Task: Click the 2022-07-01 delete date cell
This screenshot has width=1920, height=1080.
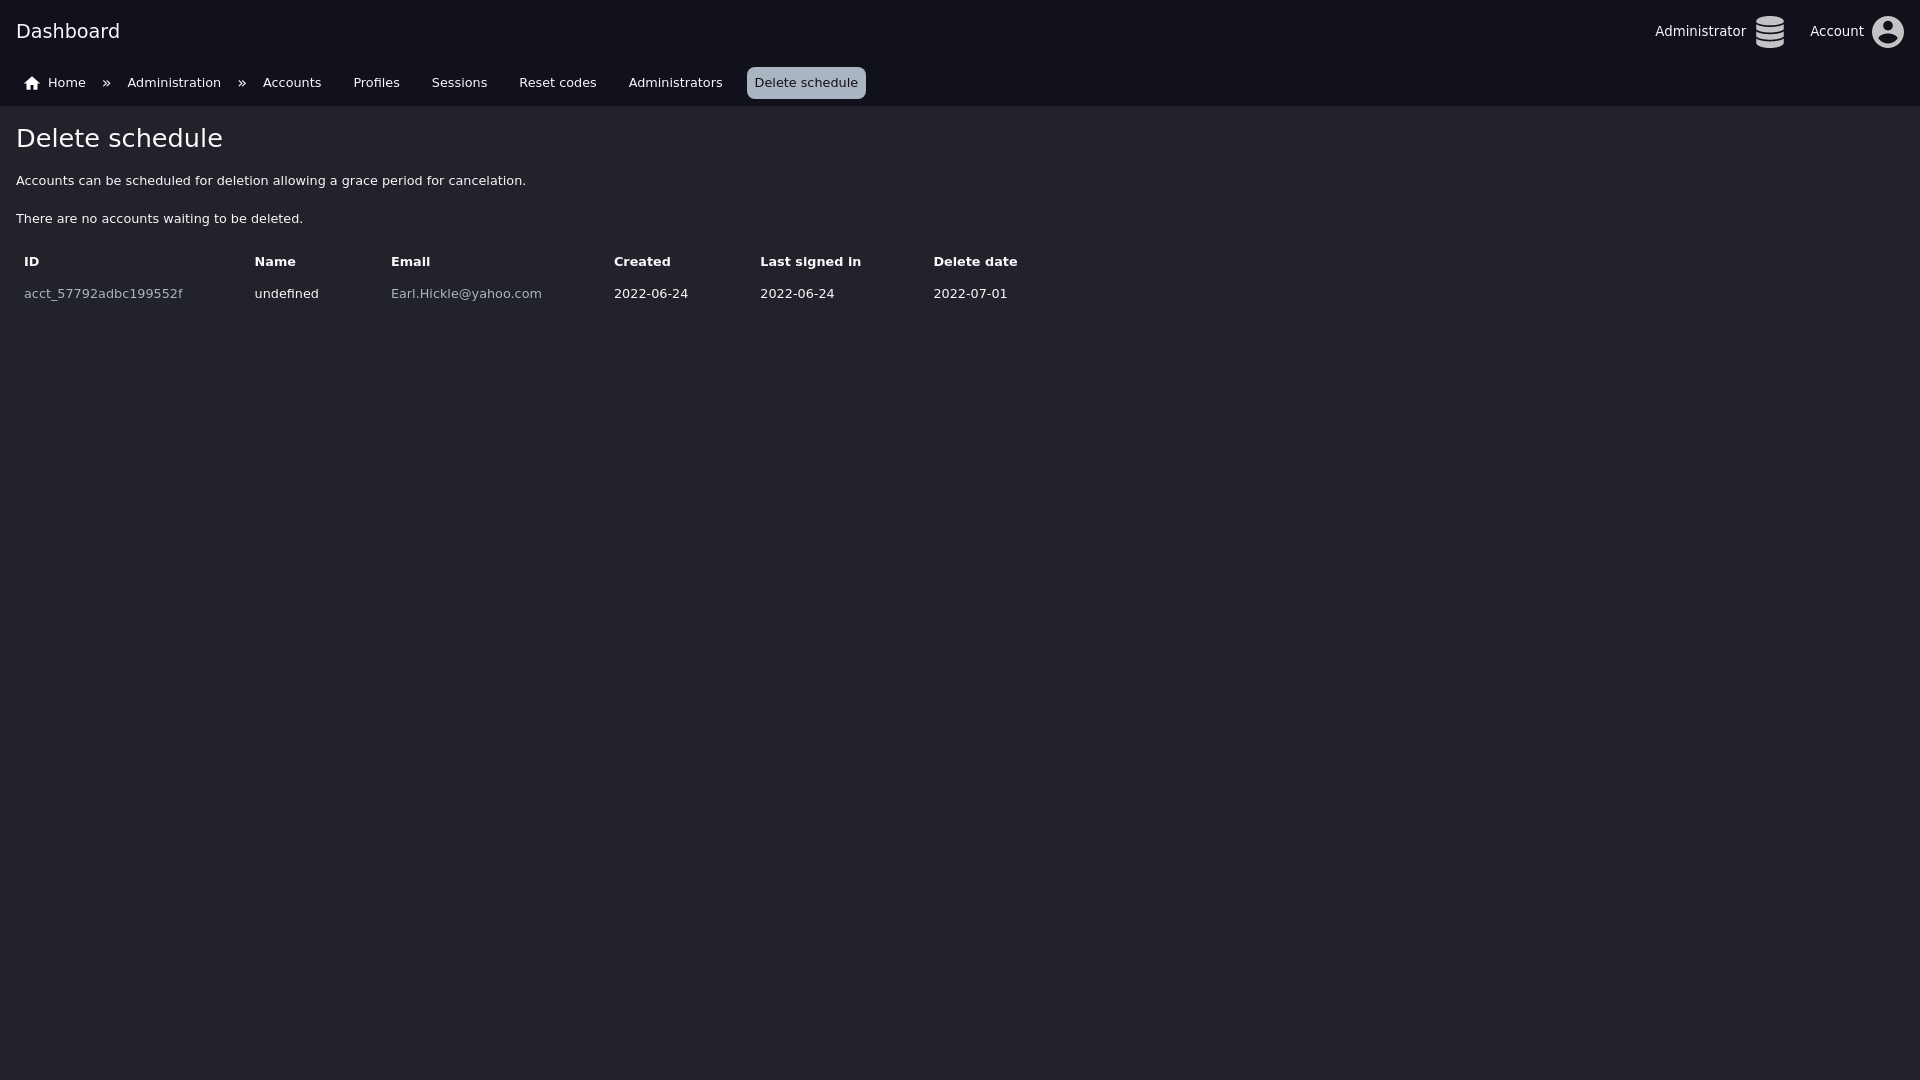Action: point(970,294)
